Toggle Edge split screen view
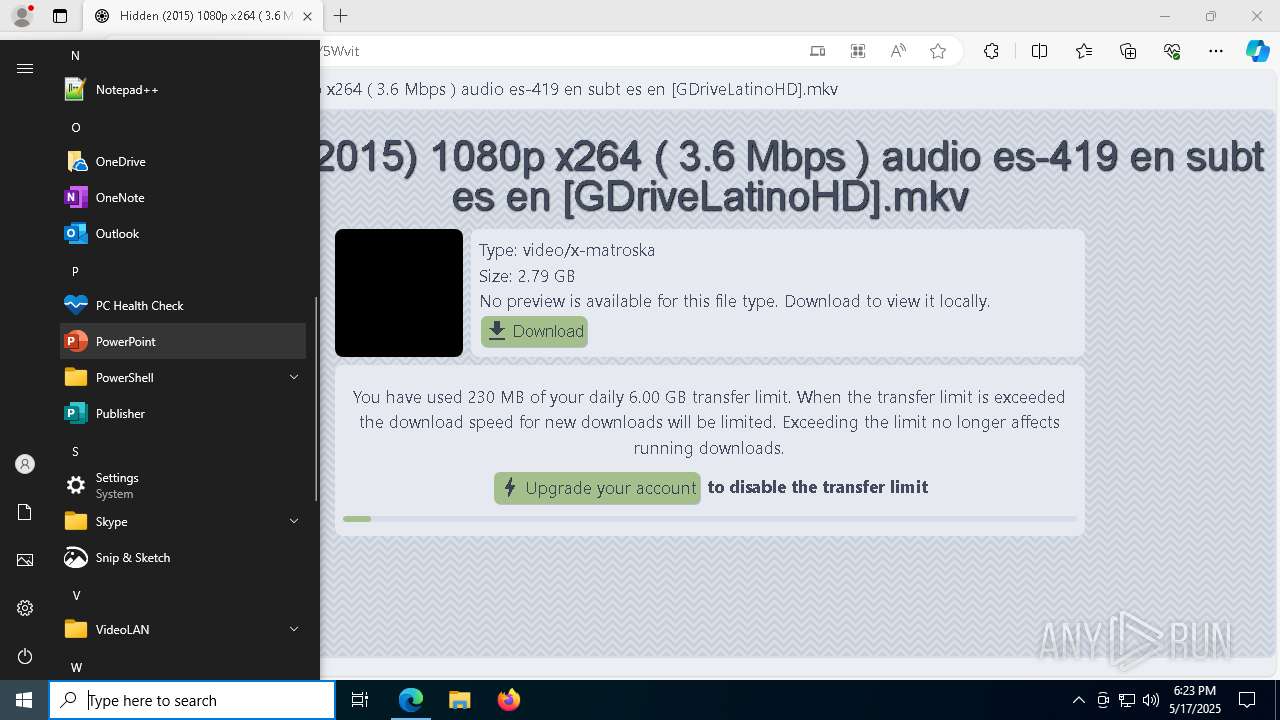 [1039, 51]
